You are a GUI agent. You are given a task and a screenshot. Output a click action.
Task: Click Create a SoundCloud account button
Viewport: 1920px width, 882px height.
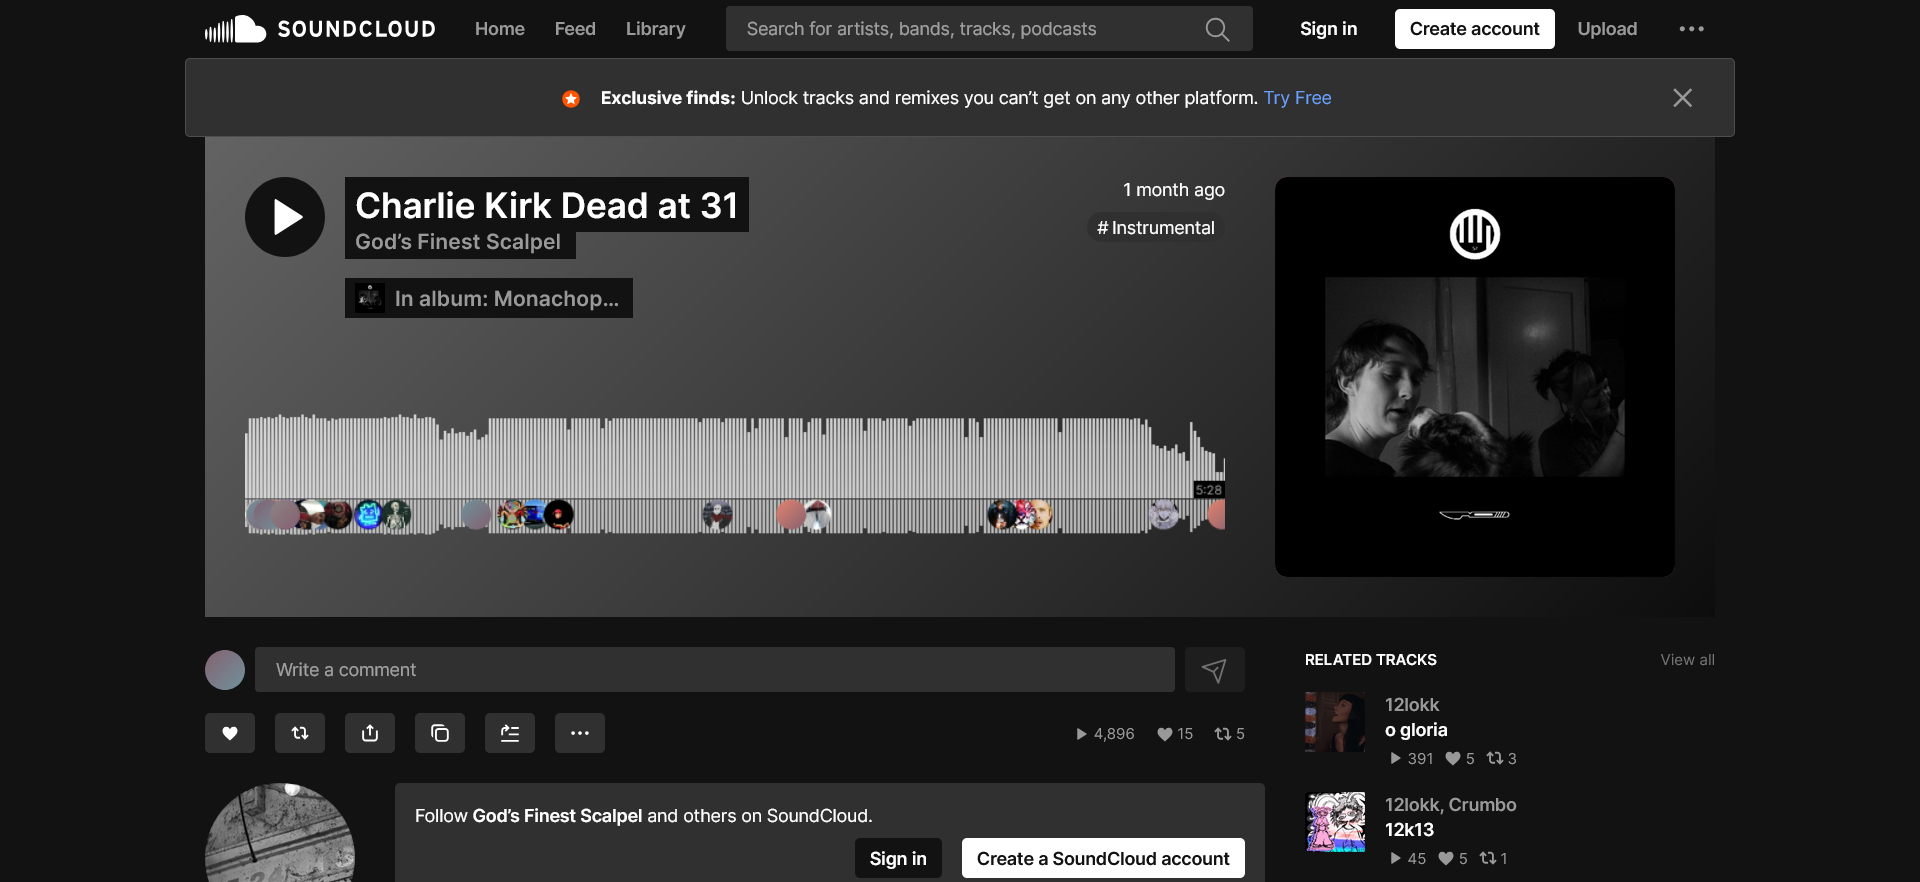click(1103, 858)
